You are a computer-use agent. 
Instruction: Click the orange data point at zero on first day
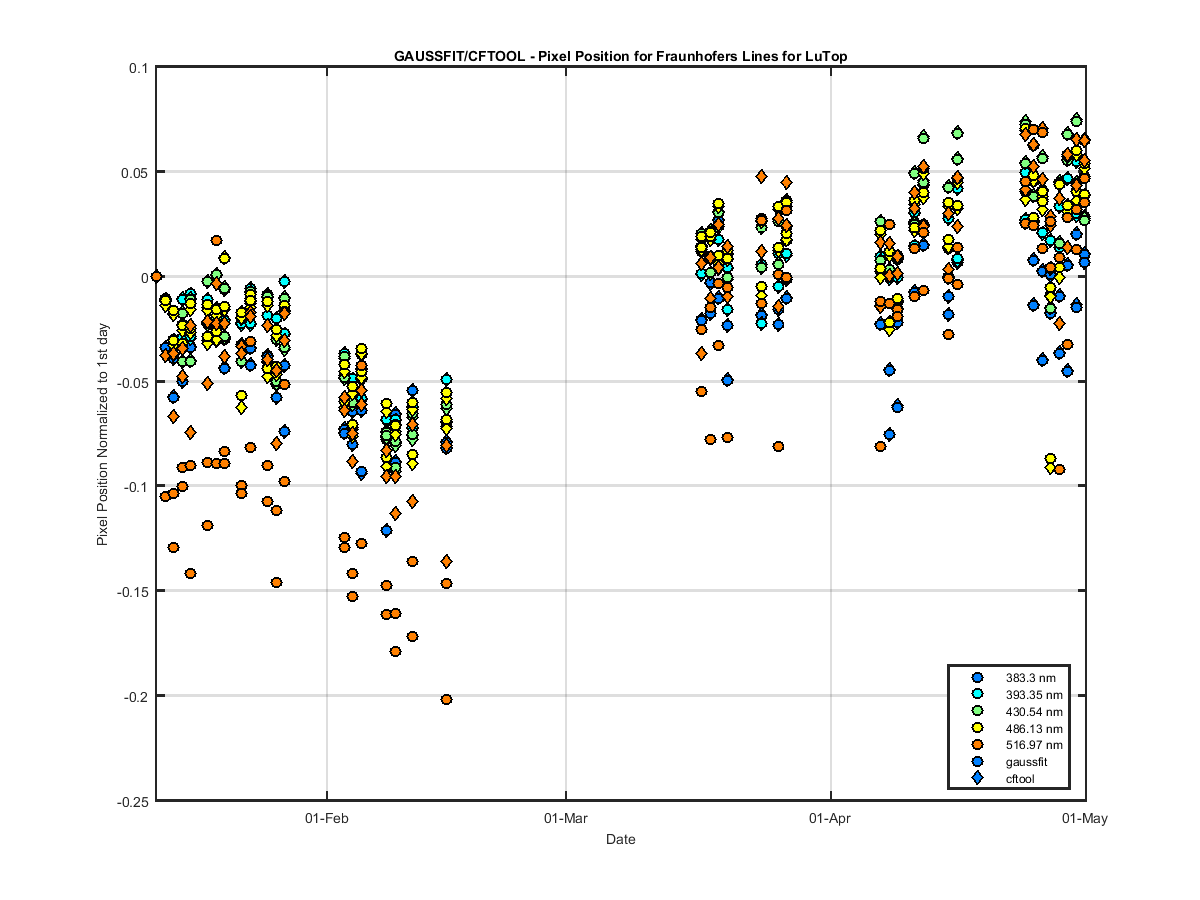(x=156, y=276)
